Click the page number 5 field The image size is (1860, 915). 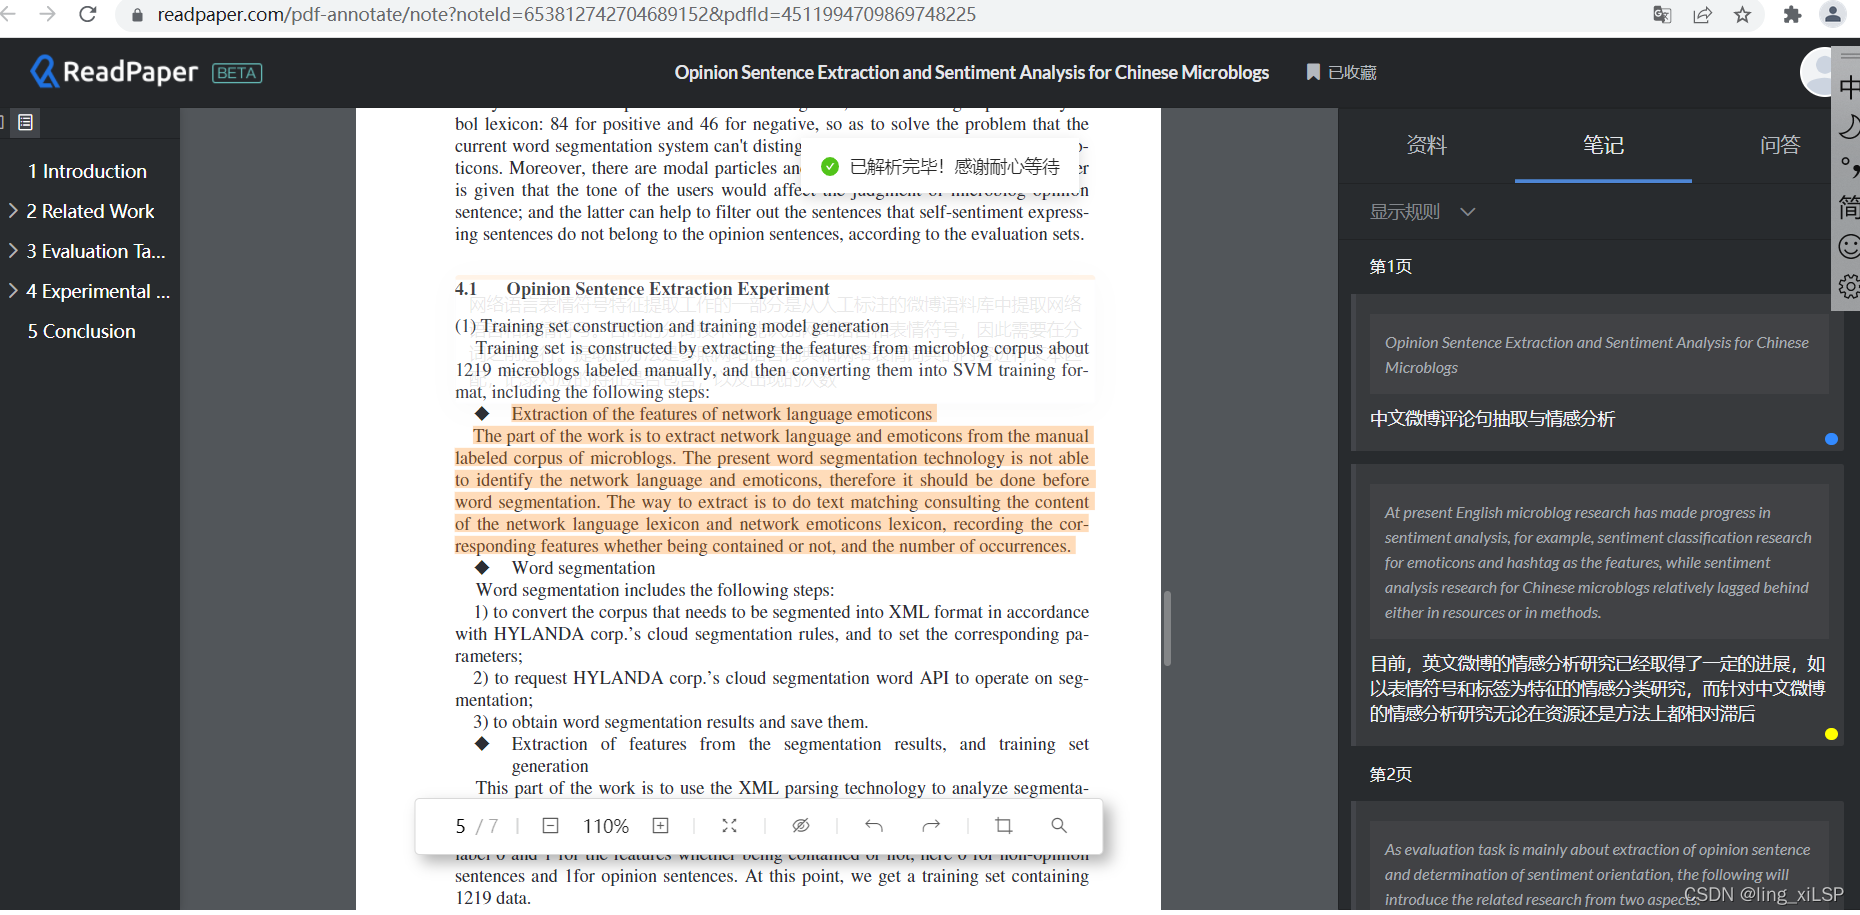460,826
